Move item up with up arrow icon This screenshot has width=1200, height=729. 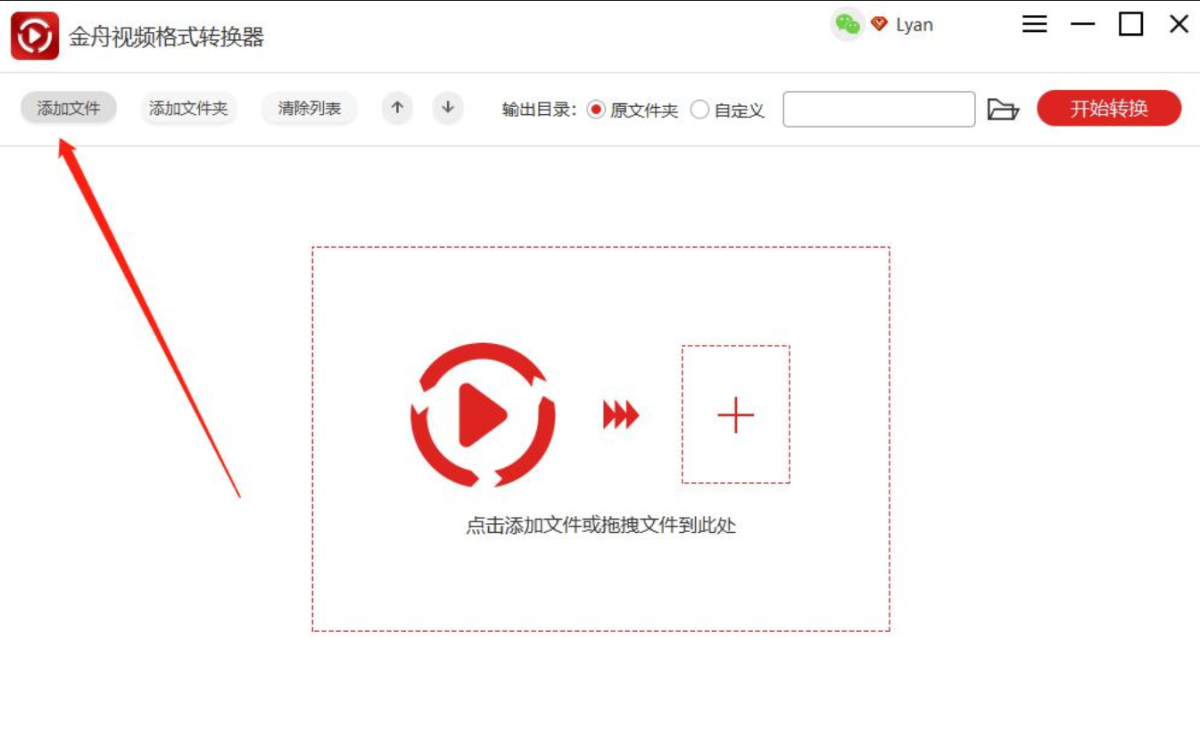pos(397,108)
